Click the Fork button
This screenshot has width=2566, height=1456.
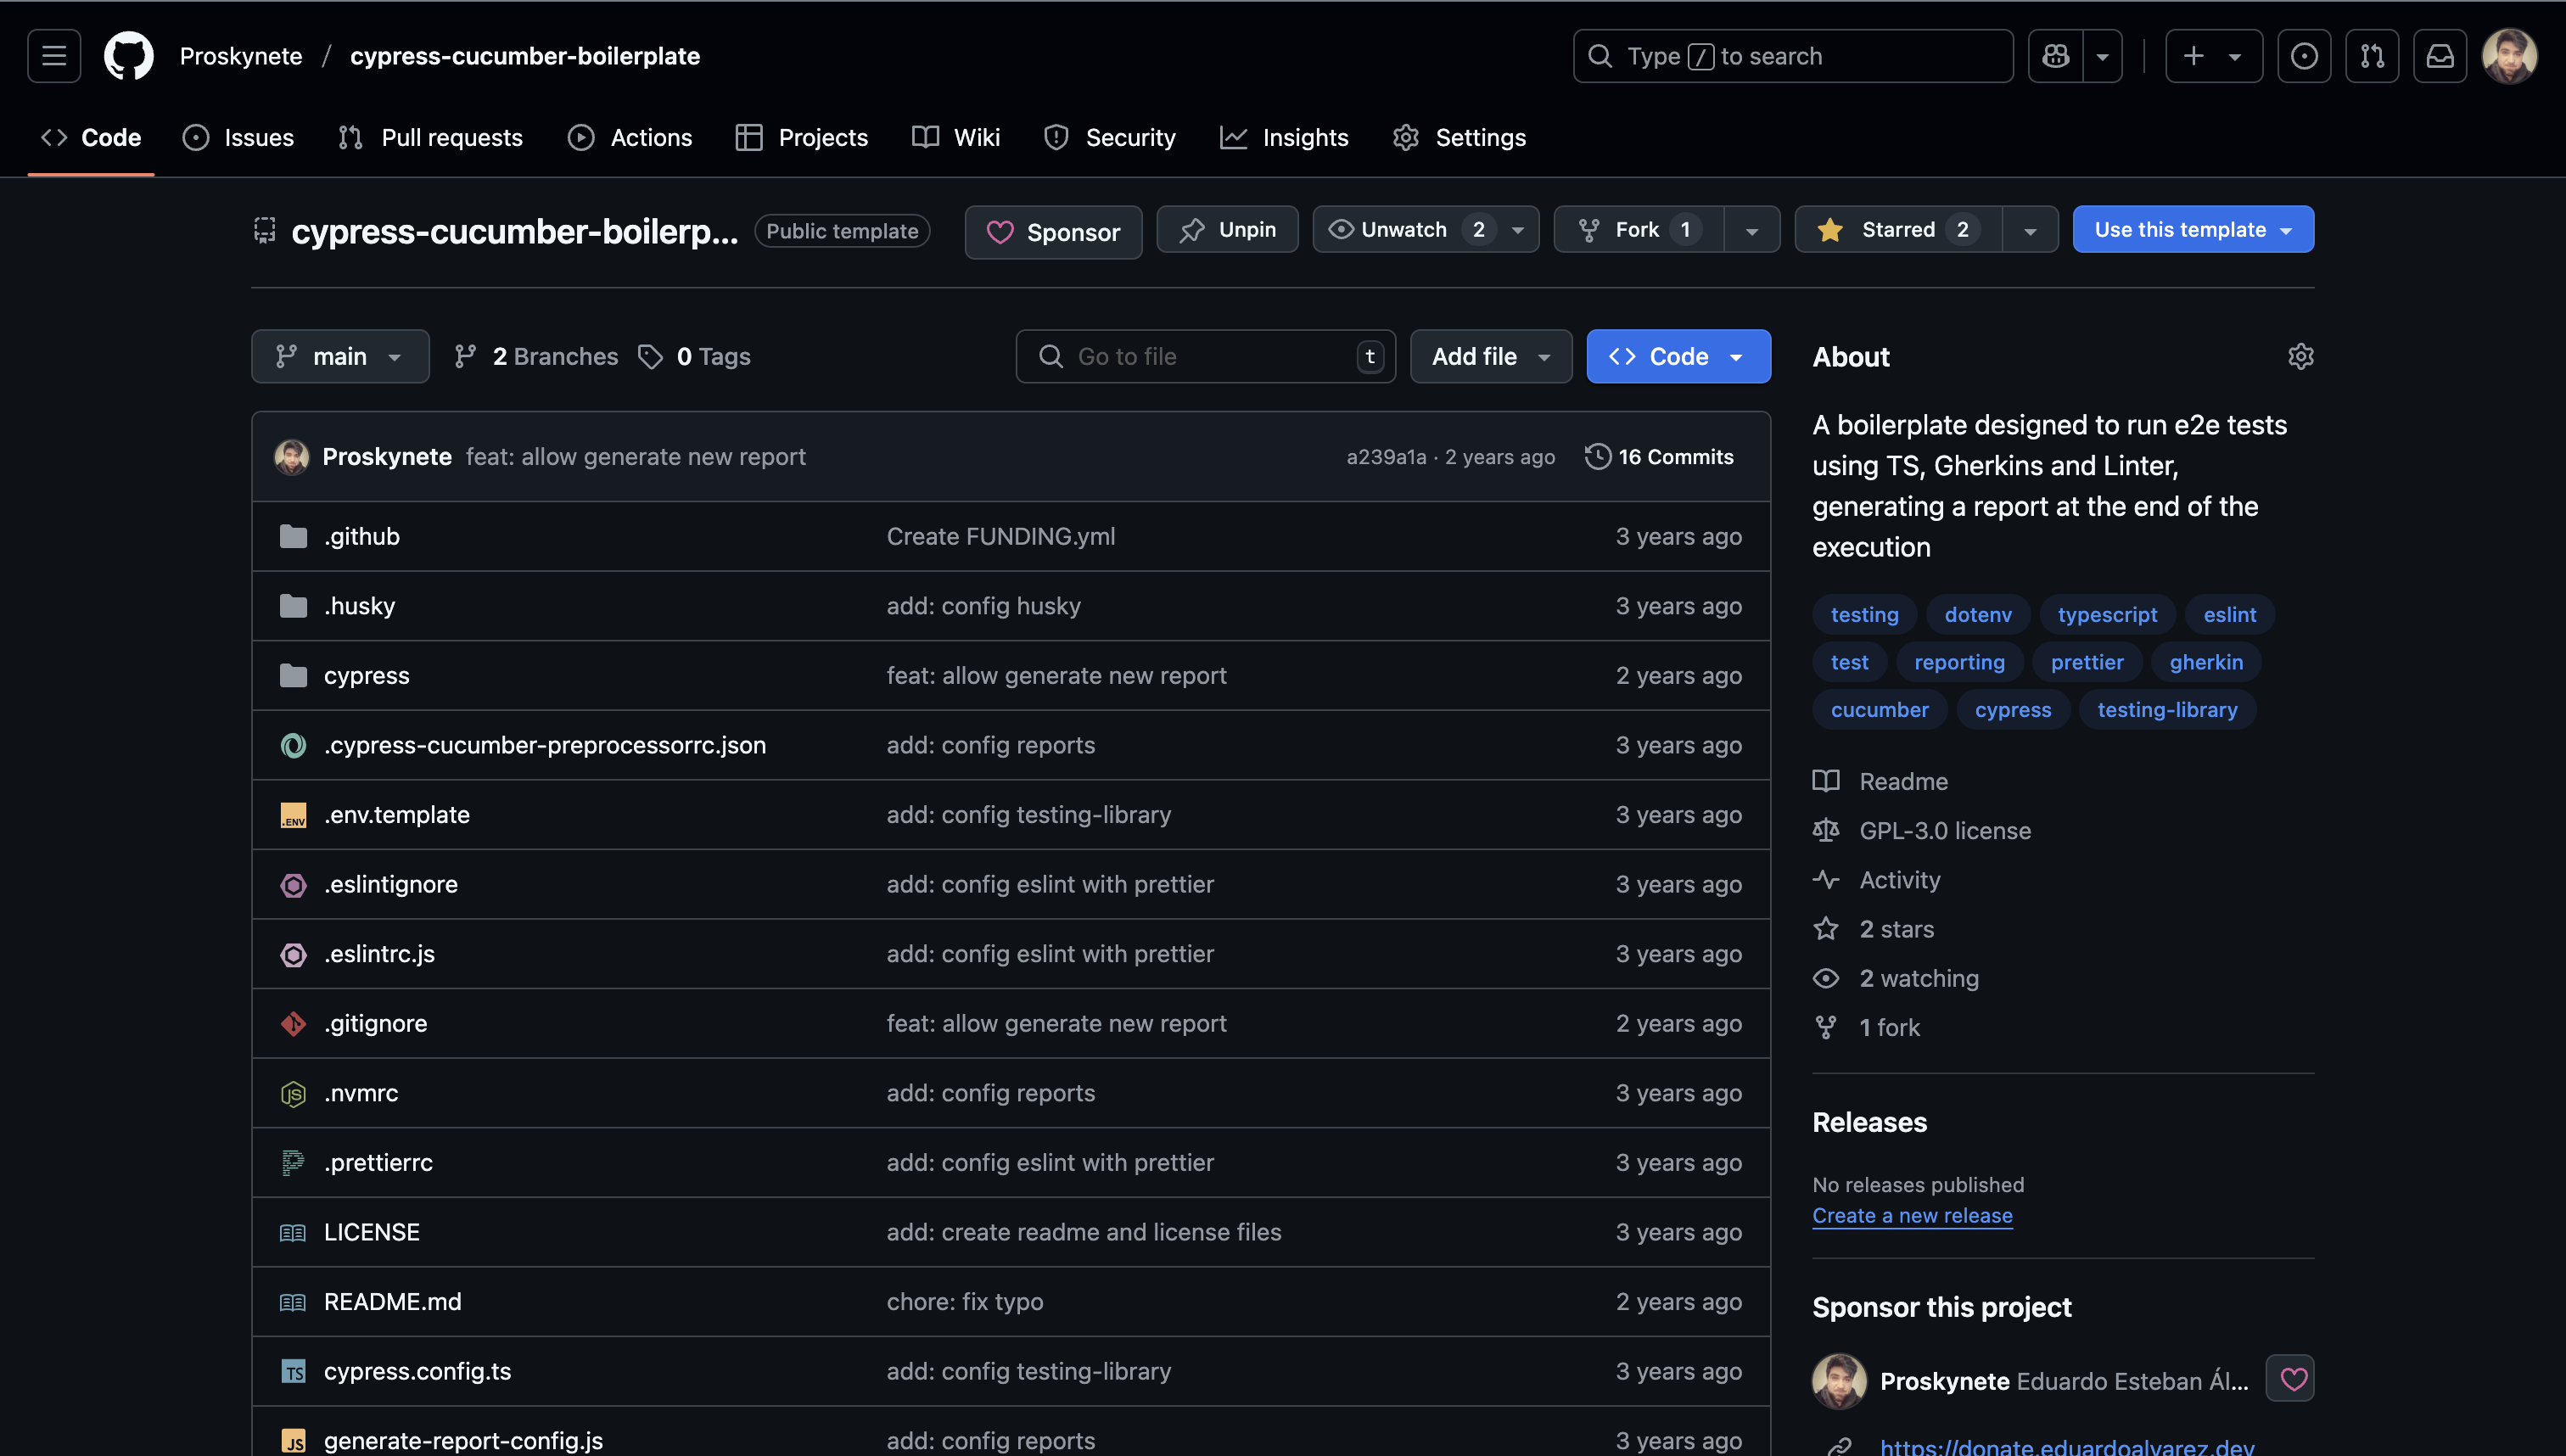[x=1638, y=229]
